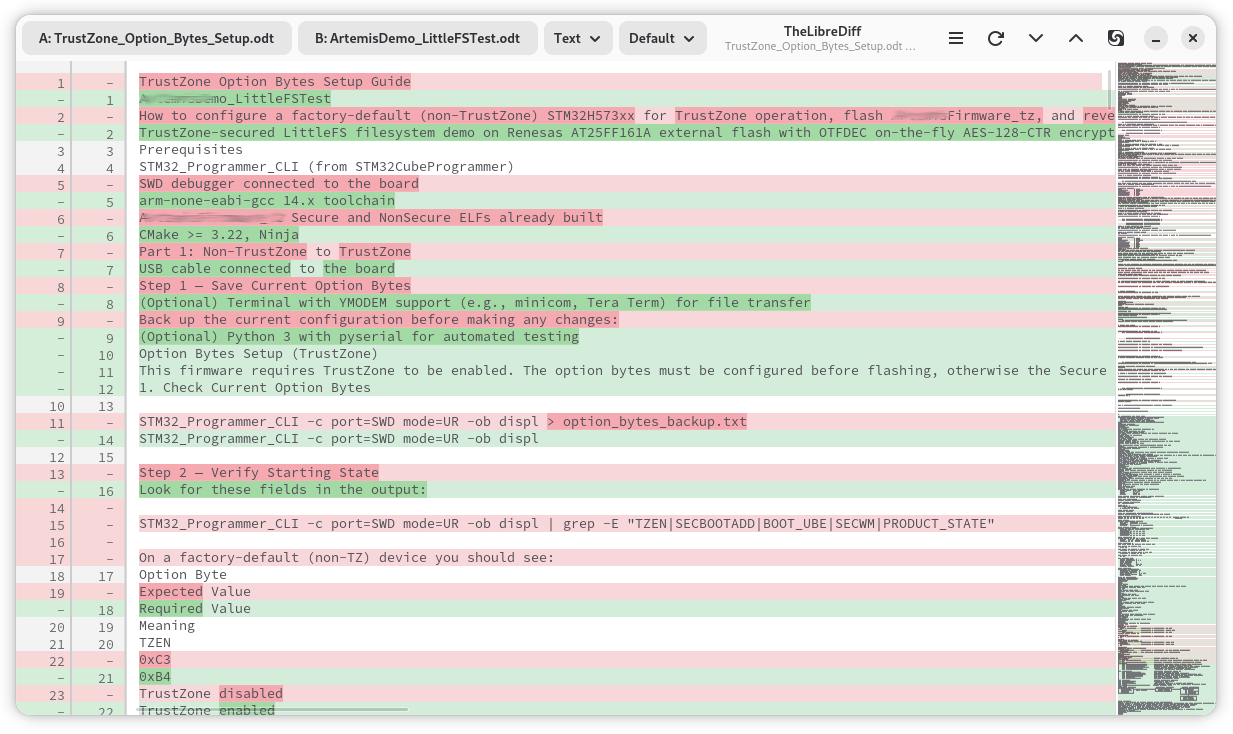Click the TrustZone_Option_Bytes_Setup.odt subtitle label
Image resolution: width=1233 pixels, height=734 pixels.
click(822, 46)
